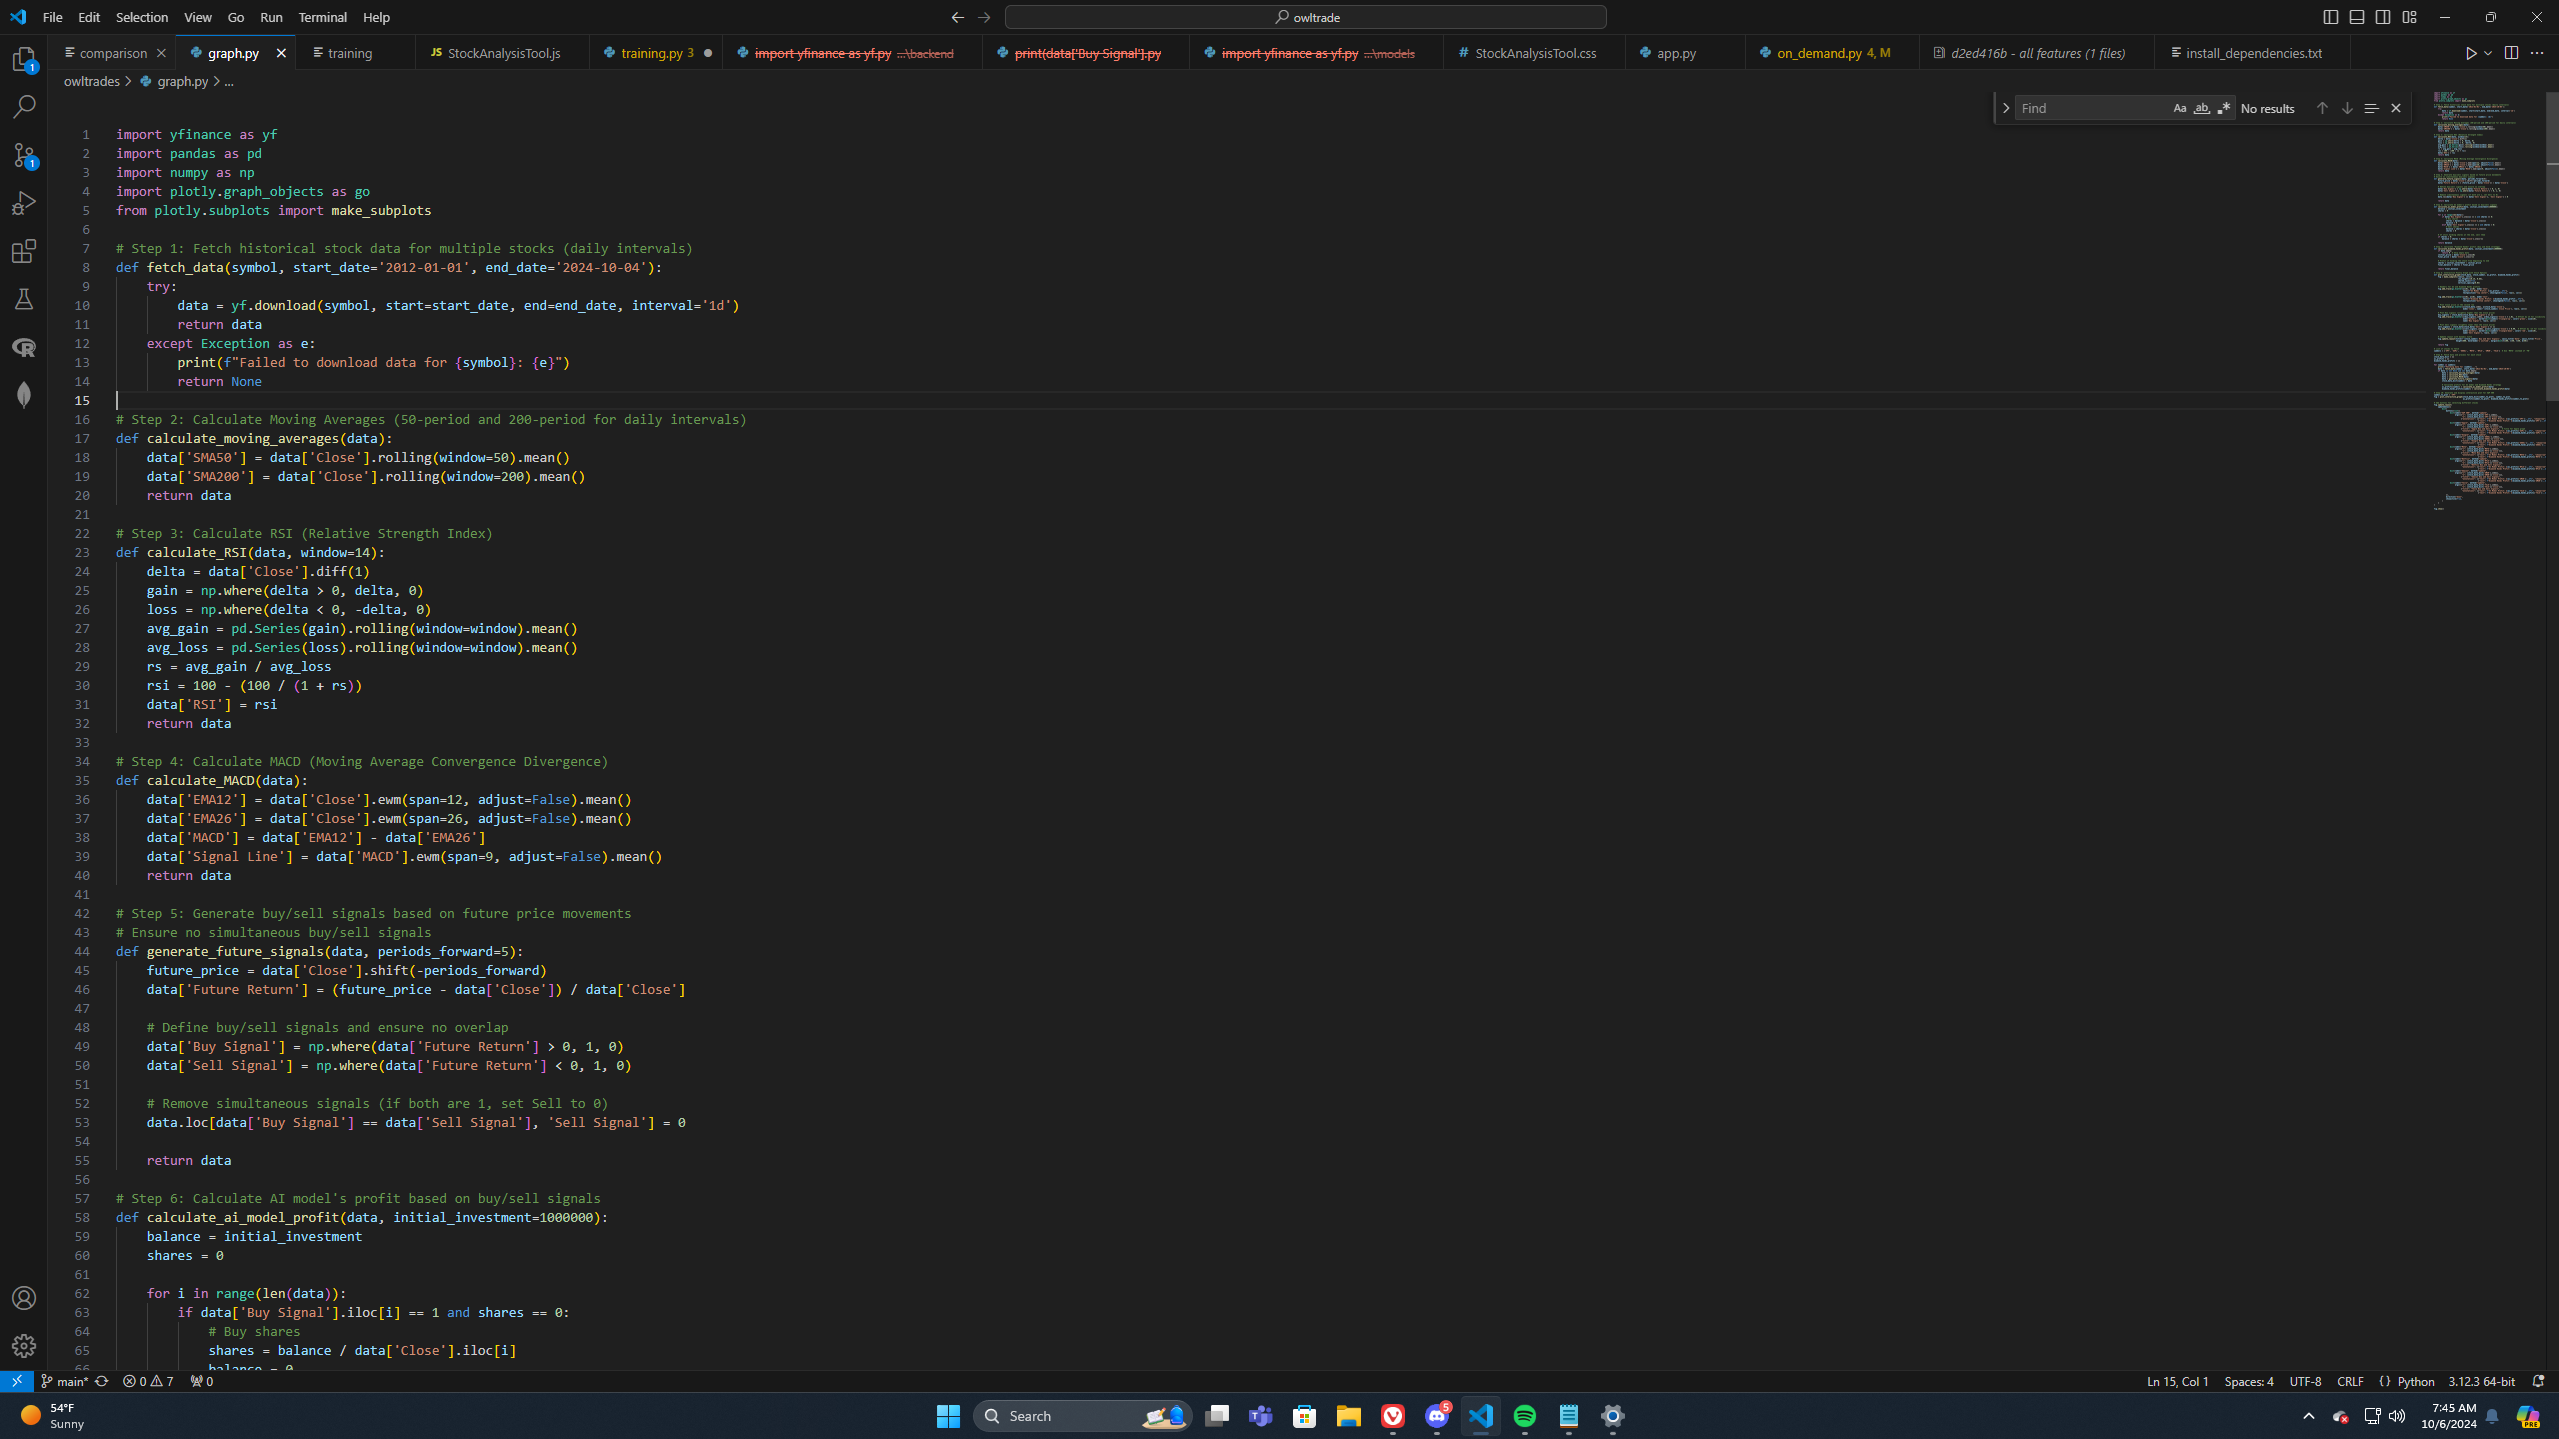2559x1439 pixels.
Task: Click the Python language mode in status bar
Action: 2416,1381
